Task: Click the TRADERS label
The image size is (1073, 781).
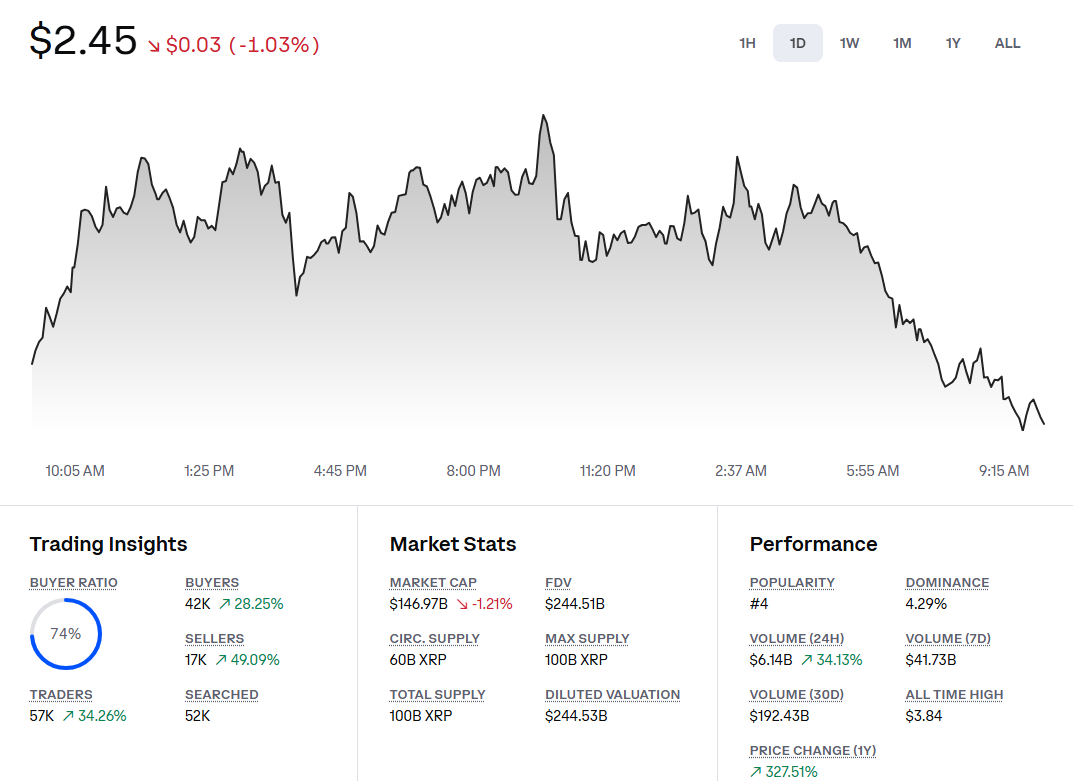Action: tap(61, 694)
